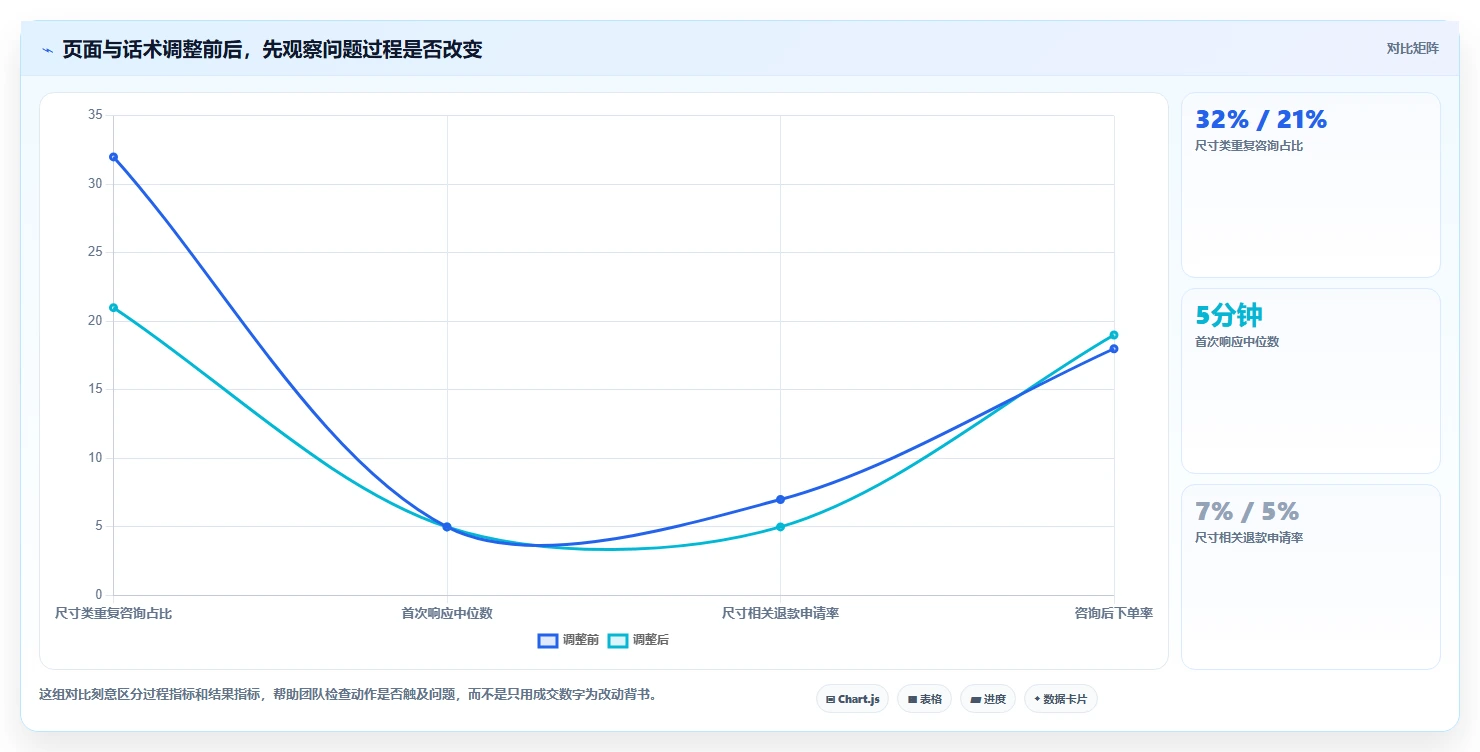This screenshot has width=1480, height=752.
Task: Click the x-axis label 尺寸类重复咨询占比
Action: [114, 613]
